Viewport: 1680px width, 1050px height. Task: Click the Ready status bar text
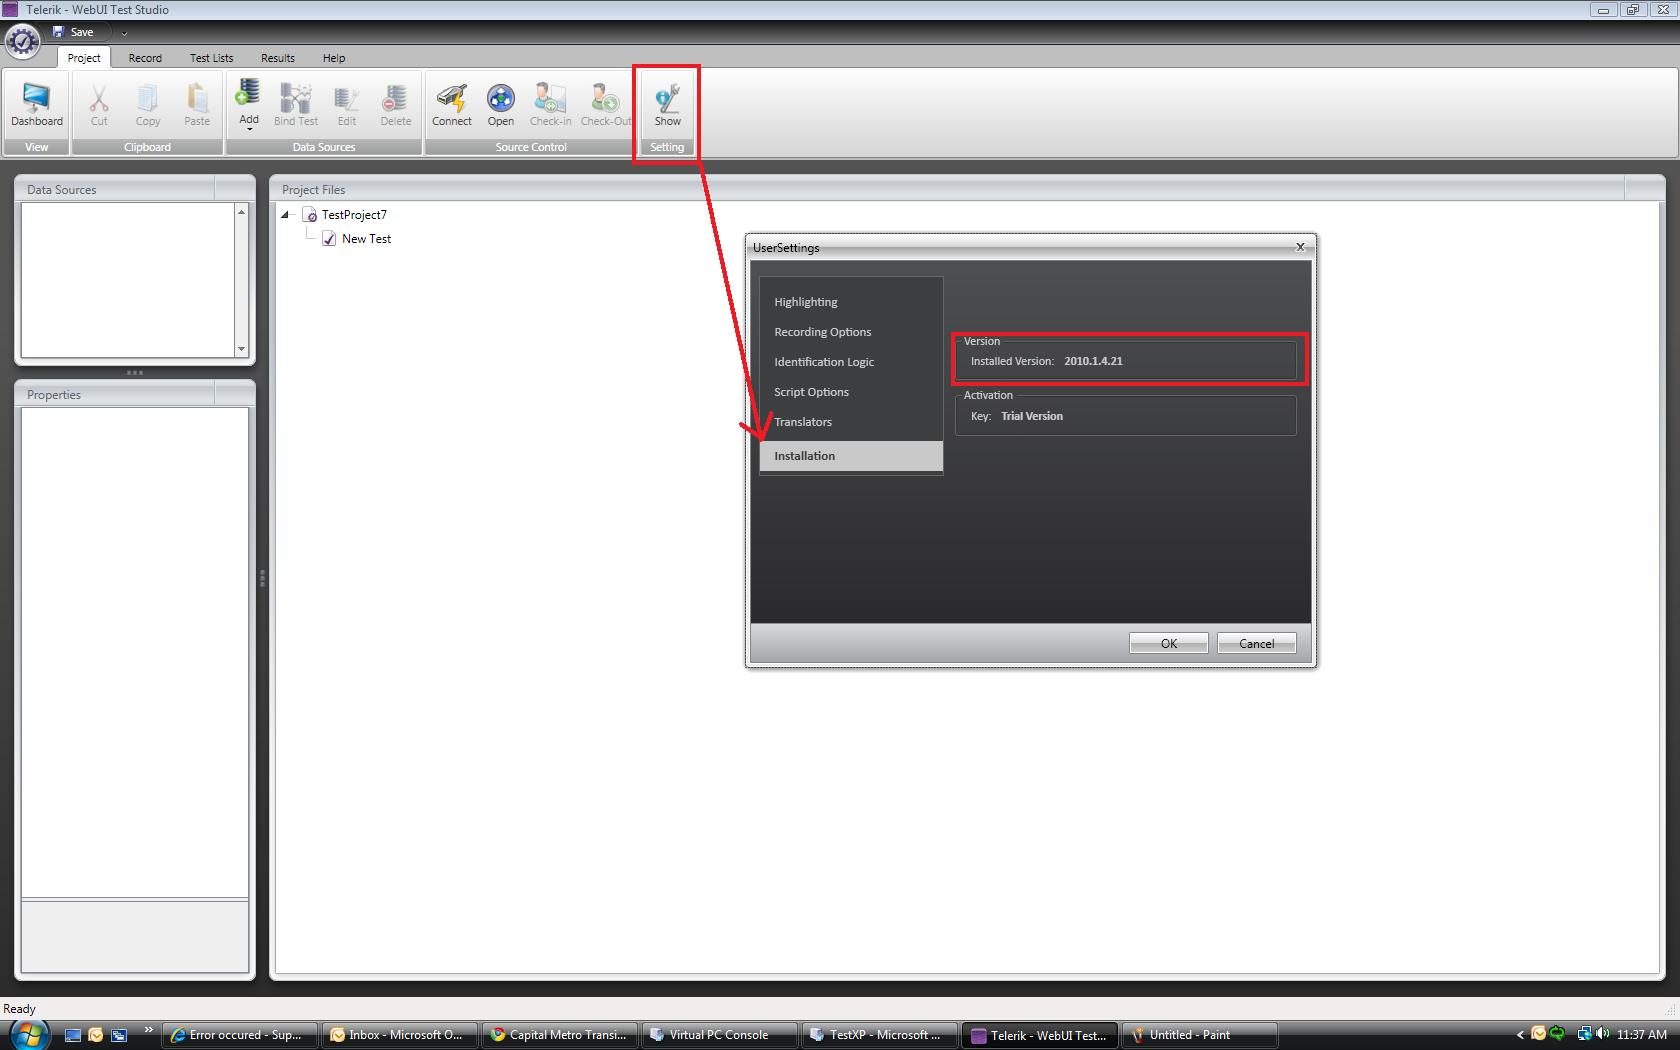click(19, 1009)
